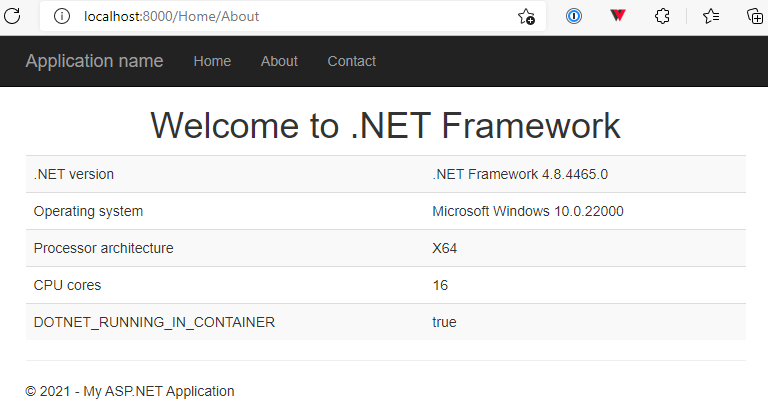
Task: Open the Extensions puzzle piece icon
Action: [662, 16]
